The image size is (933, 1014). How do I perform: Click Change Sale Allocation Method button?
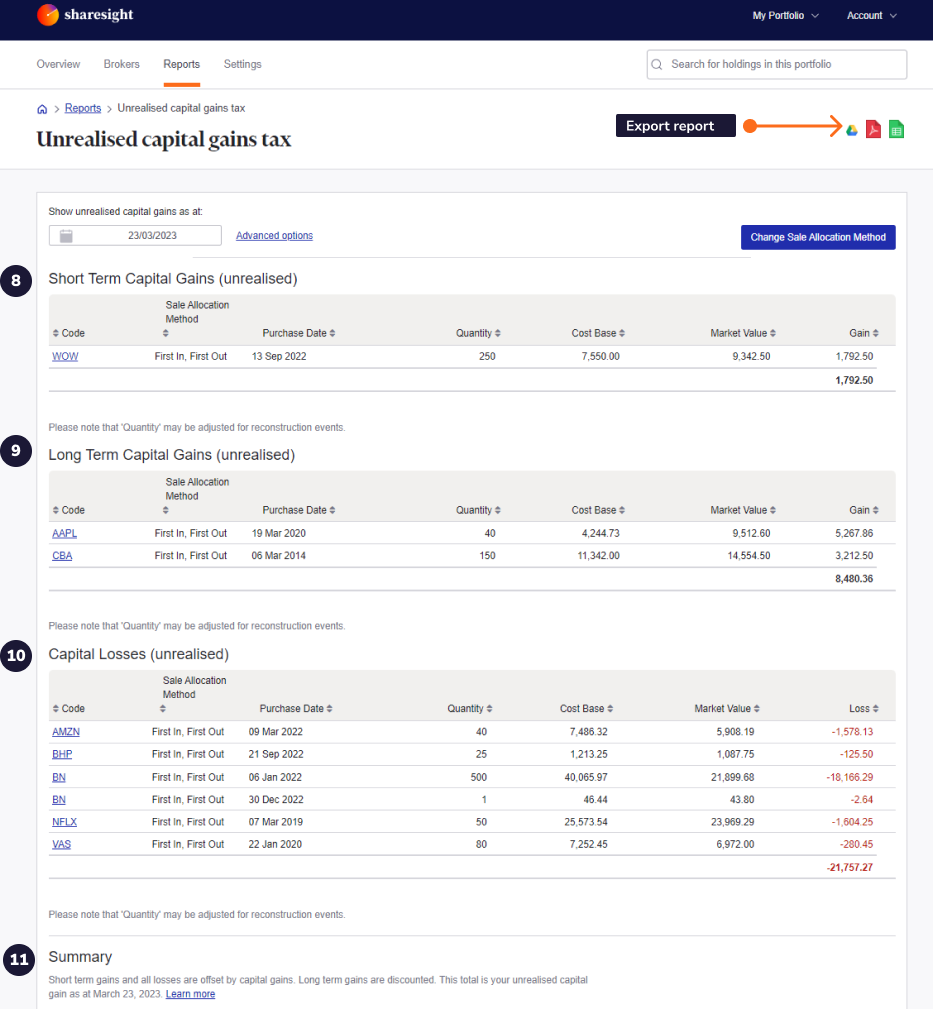click(818, 237)
